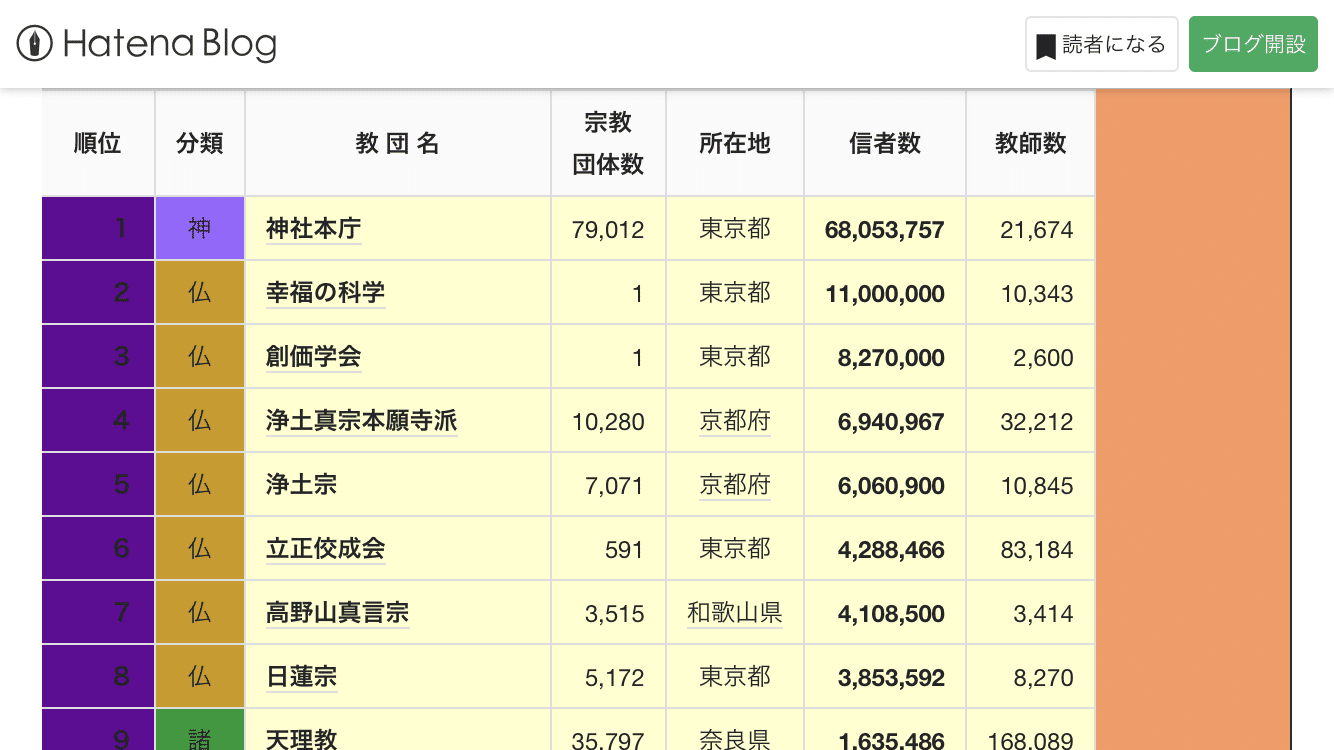
Task: Open the 日蓮宗 link
Action: (x=301, y=677)
